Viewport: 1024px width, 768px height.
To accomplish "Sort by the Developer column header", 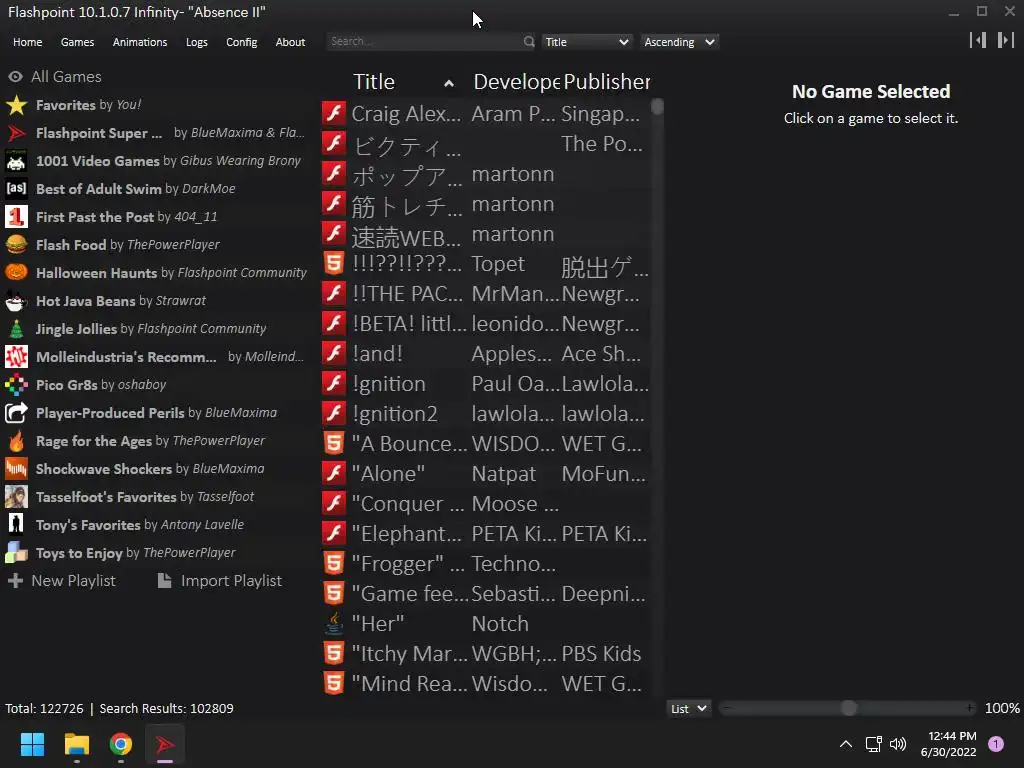I will pos(516,82).
